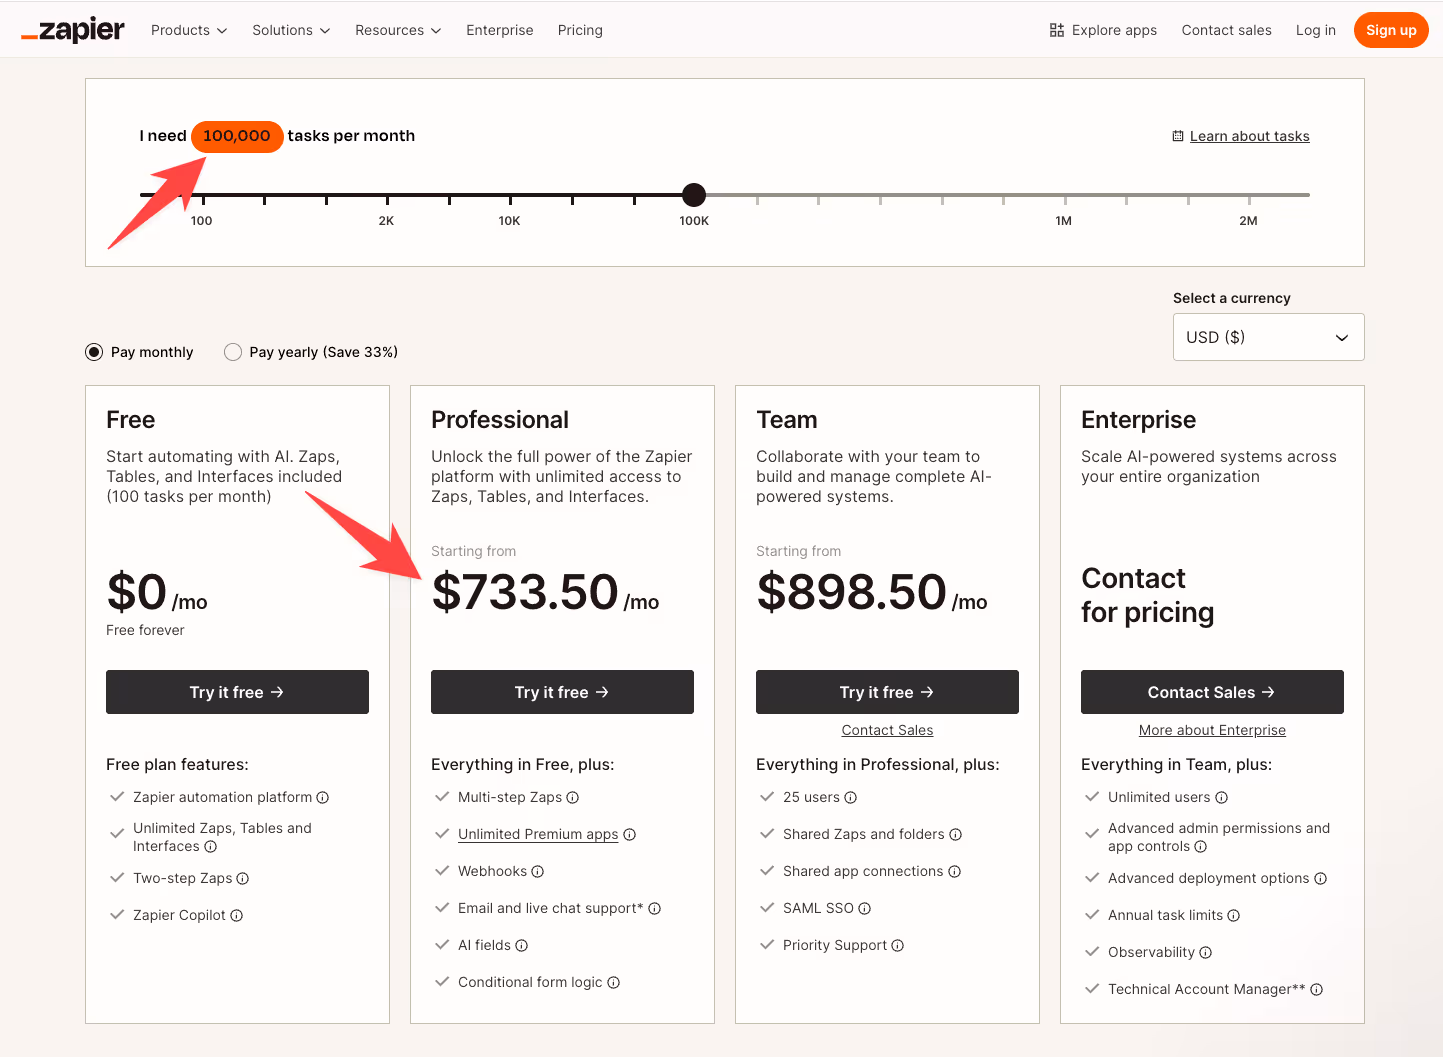
Task: Open info icon next to Zapier Copilot
Action: [237, 915]
